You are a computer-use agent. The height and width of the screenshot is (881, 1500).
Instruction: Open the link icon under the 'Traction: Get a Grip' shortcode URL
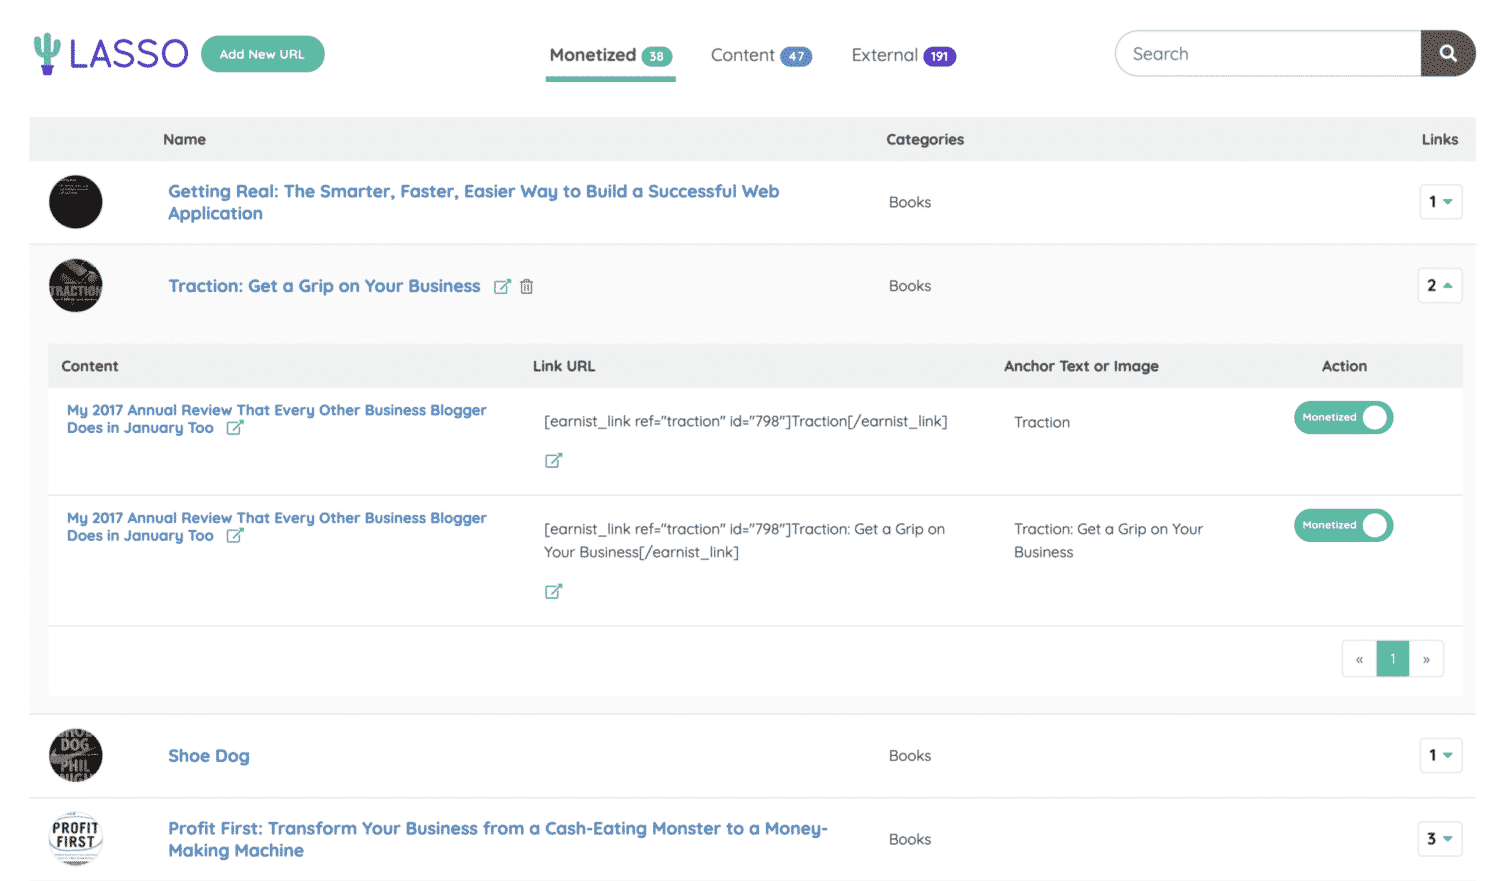click(x=553, y=592)
